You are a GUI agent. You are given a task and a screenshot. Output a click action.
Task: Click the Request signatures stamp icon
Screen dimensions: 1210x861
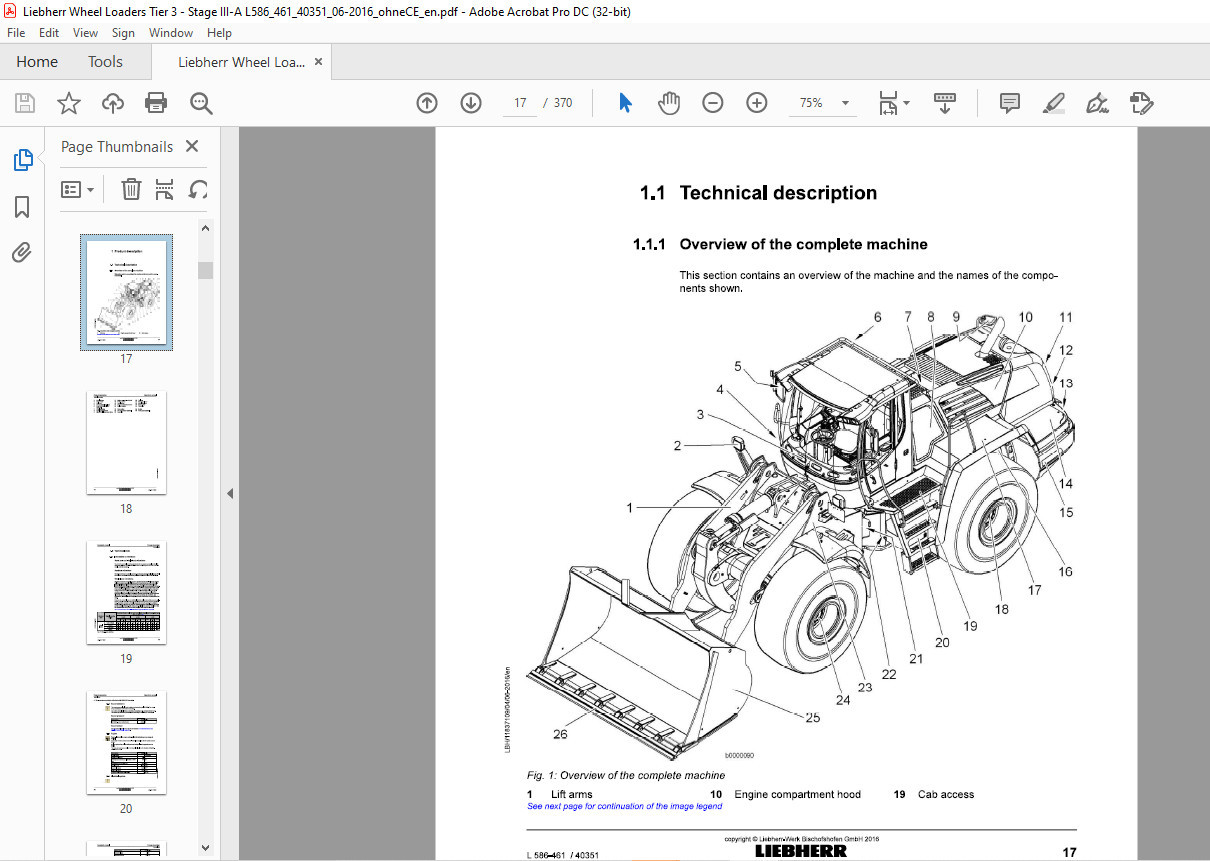coord(1141,103)
